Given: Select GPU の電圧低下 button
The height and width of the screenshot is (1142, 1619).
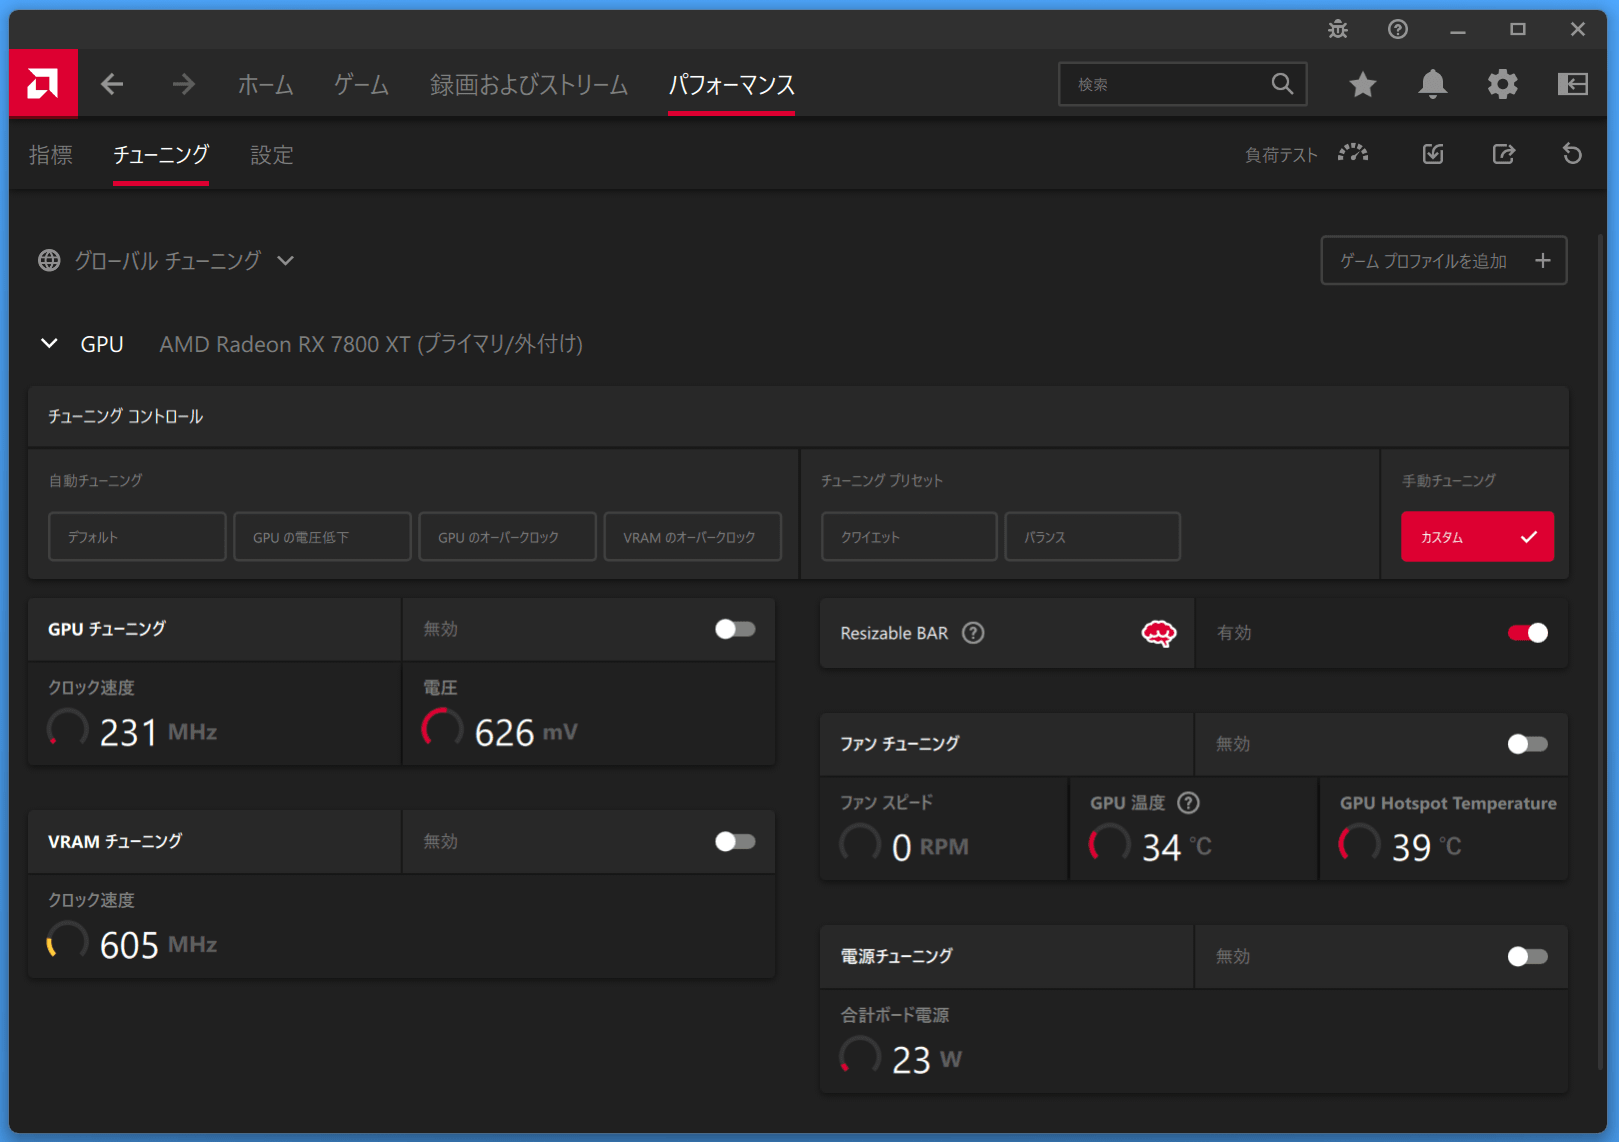Looking at the screenshot, I should (x=322, y=537).
